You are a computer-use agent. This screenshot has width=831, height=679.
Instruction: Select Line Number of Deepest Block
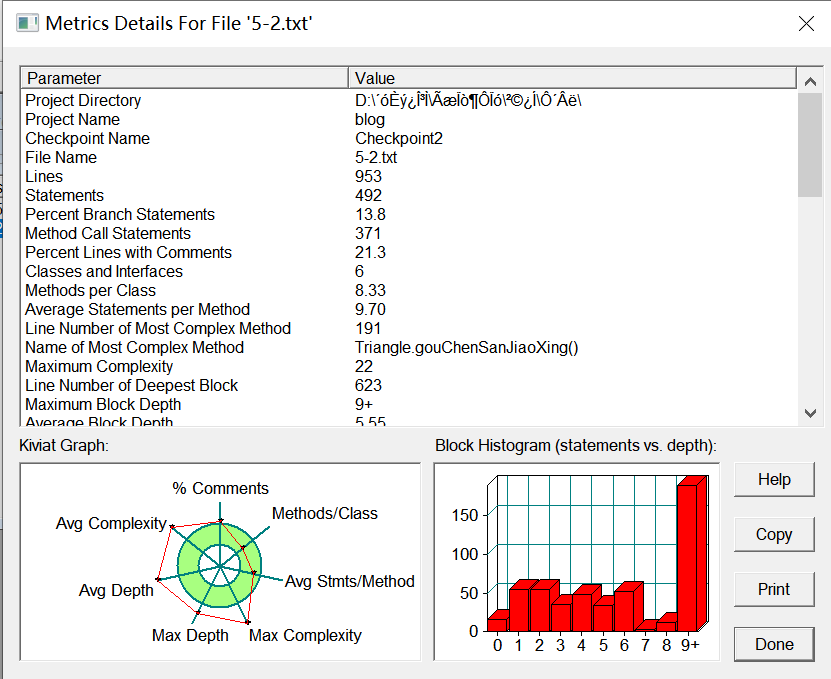point(408,385)
